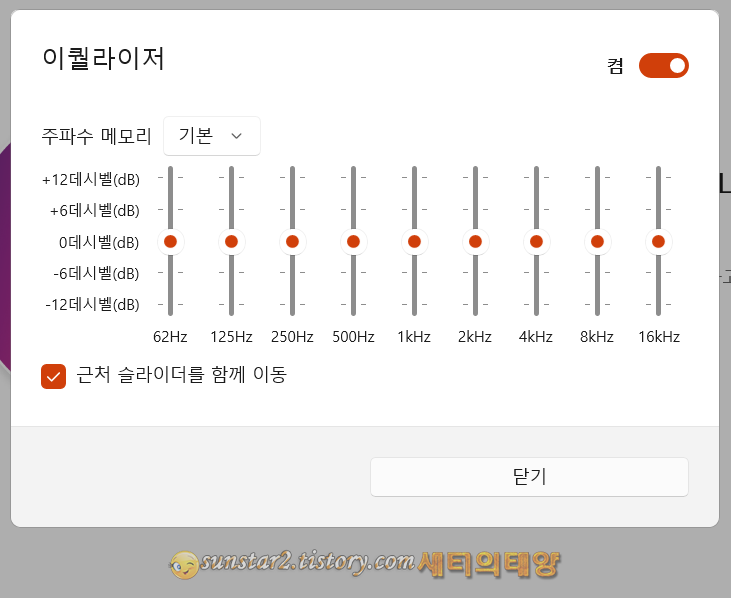Click the 주파수 메모리 label

(x=97, y=136)
